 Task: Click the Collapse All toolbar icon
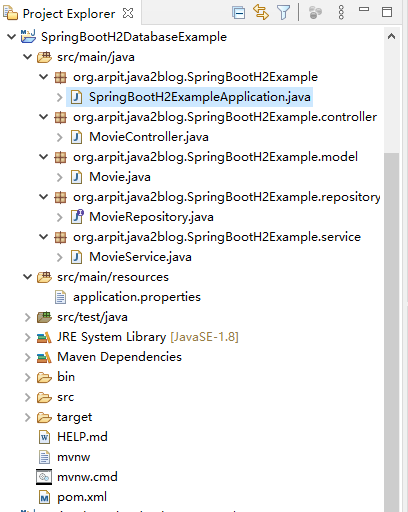click(239, 13)
